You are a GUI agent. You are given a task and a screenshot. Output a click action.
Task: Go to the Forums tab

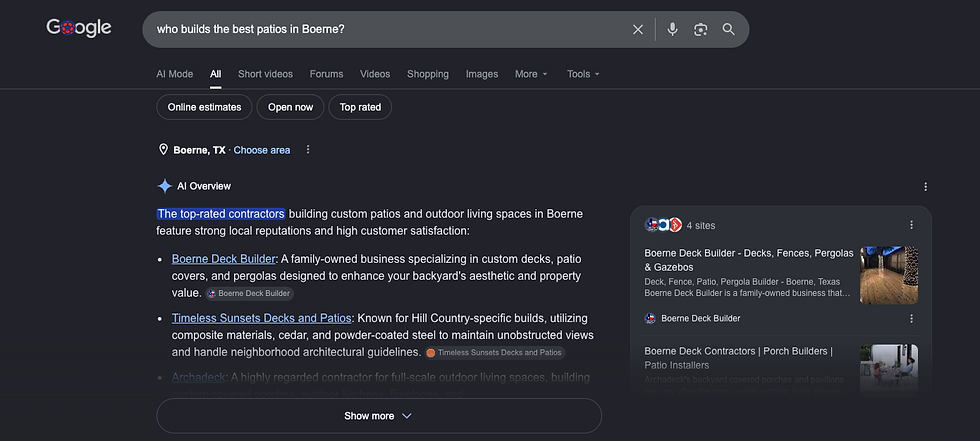(x=326, y=74)
